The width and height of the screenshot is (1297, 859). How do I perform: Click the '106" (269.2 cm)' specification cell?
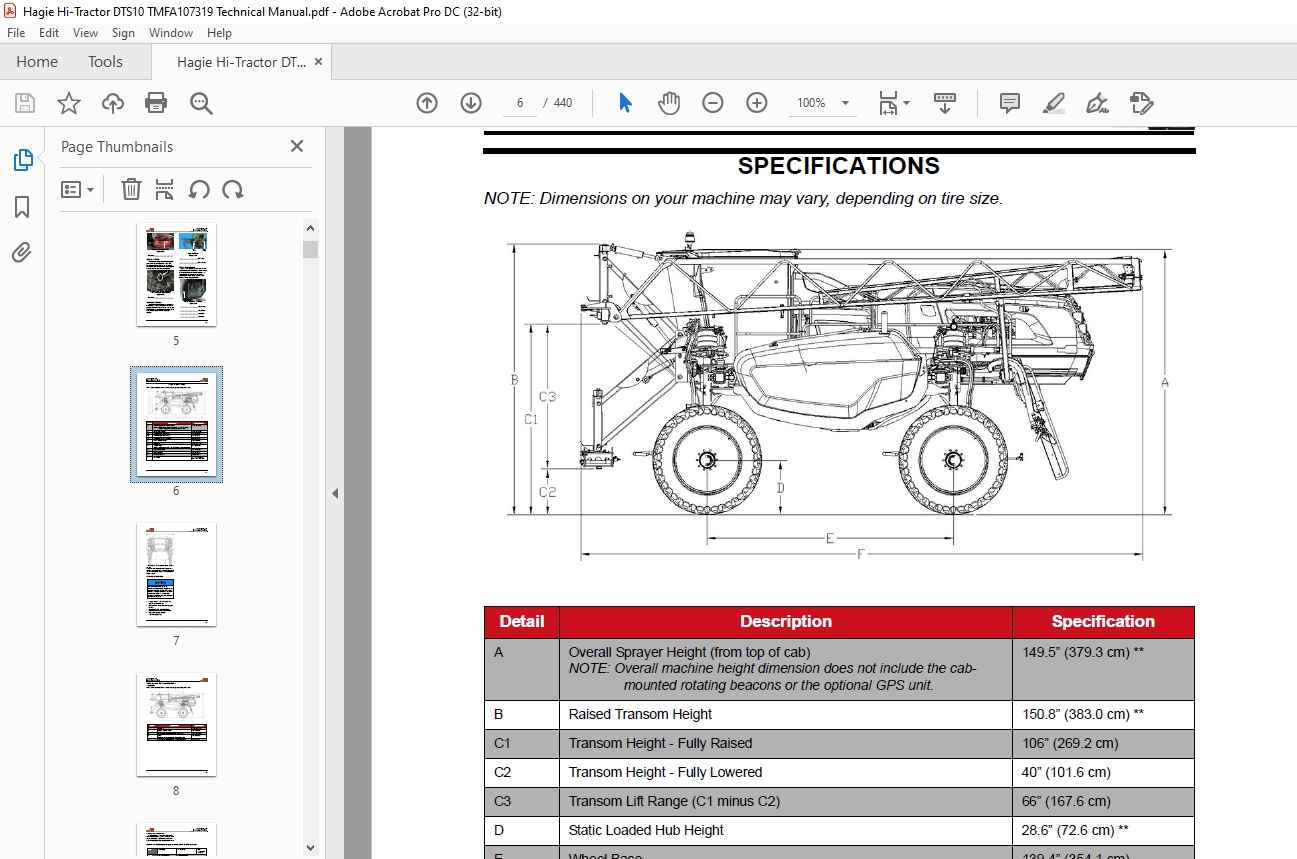(1103, 744)
